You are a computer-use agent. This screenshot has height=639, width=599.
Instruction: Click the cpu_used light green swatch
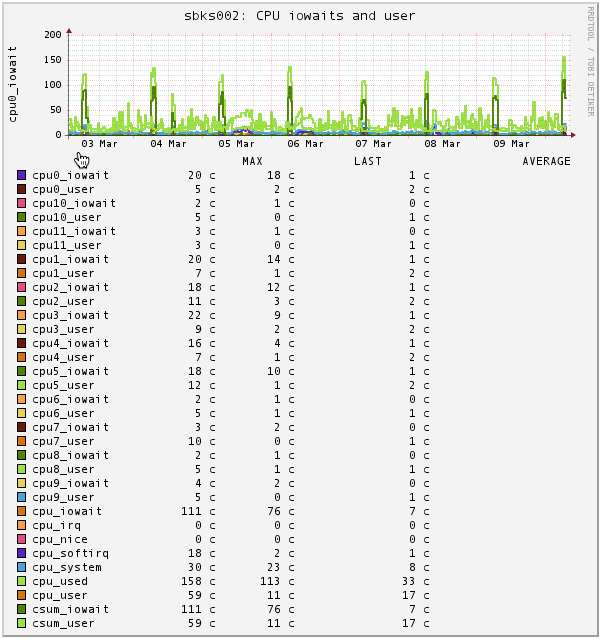(x=22, y=581)
